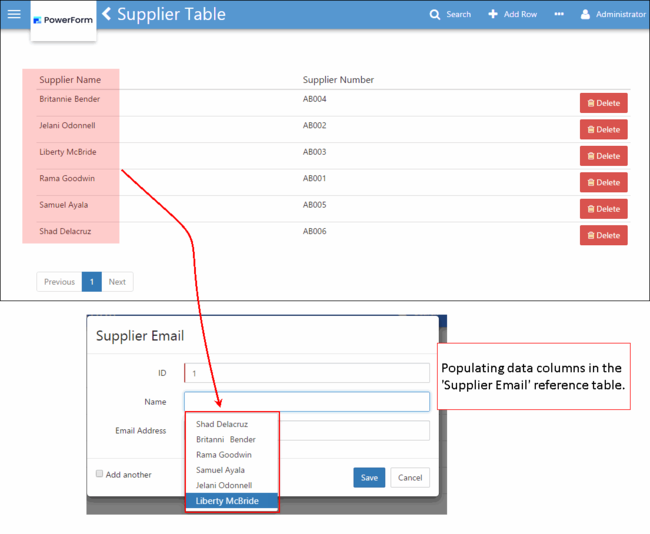The height and width of the screenshot is (534, 650).
Task: Click the Administrator user icon
Action: 585,14
